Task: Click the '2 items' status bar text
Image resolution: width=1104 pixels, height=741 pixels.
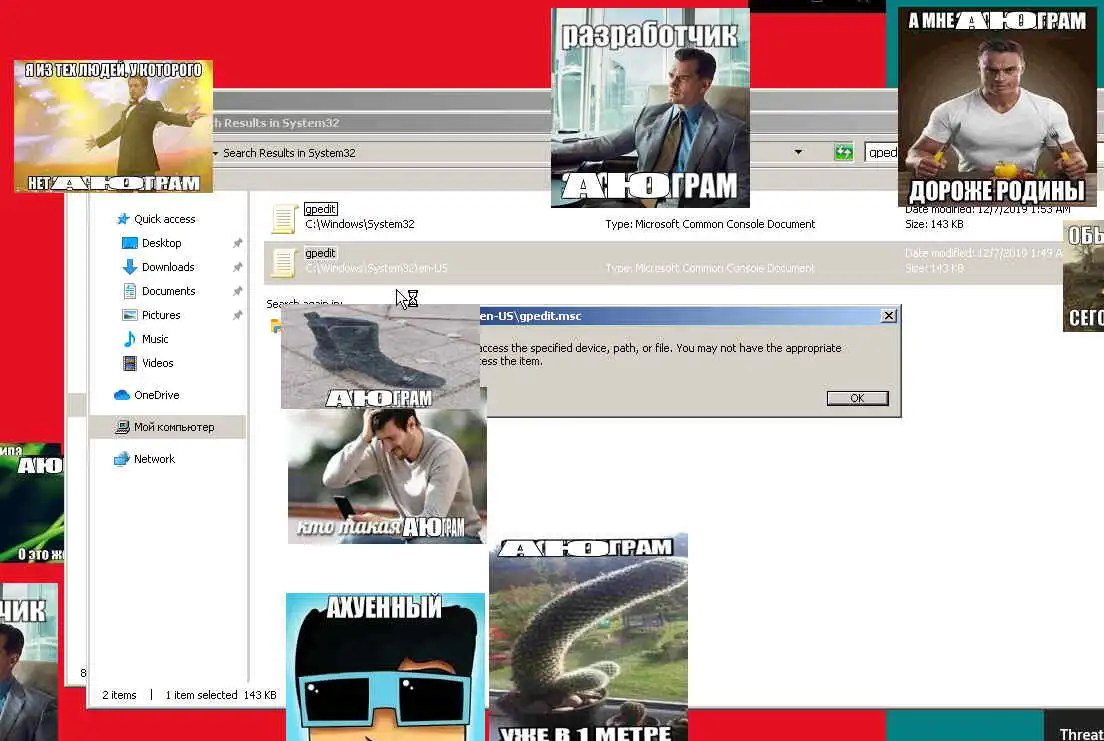Action: tap(119, 695)
